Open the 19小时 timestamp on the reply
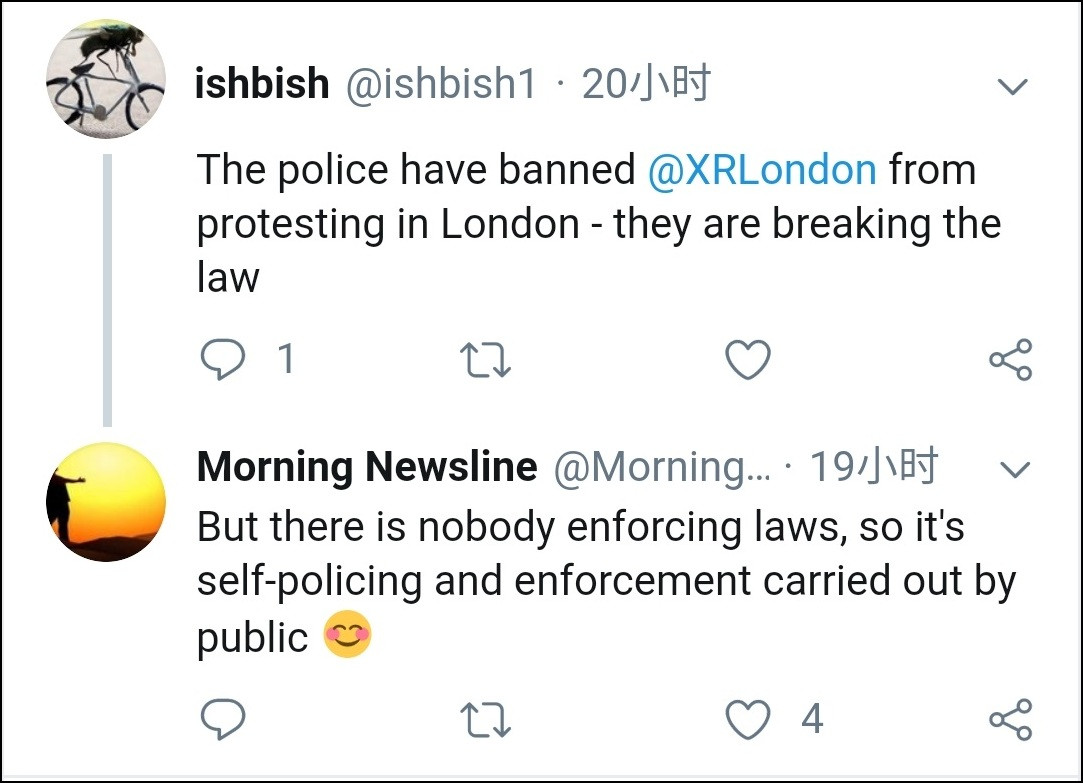This screenshot has height=783, width=1083. (873, 467)
